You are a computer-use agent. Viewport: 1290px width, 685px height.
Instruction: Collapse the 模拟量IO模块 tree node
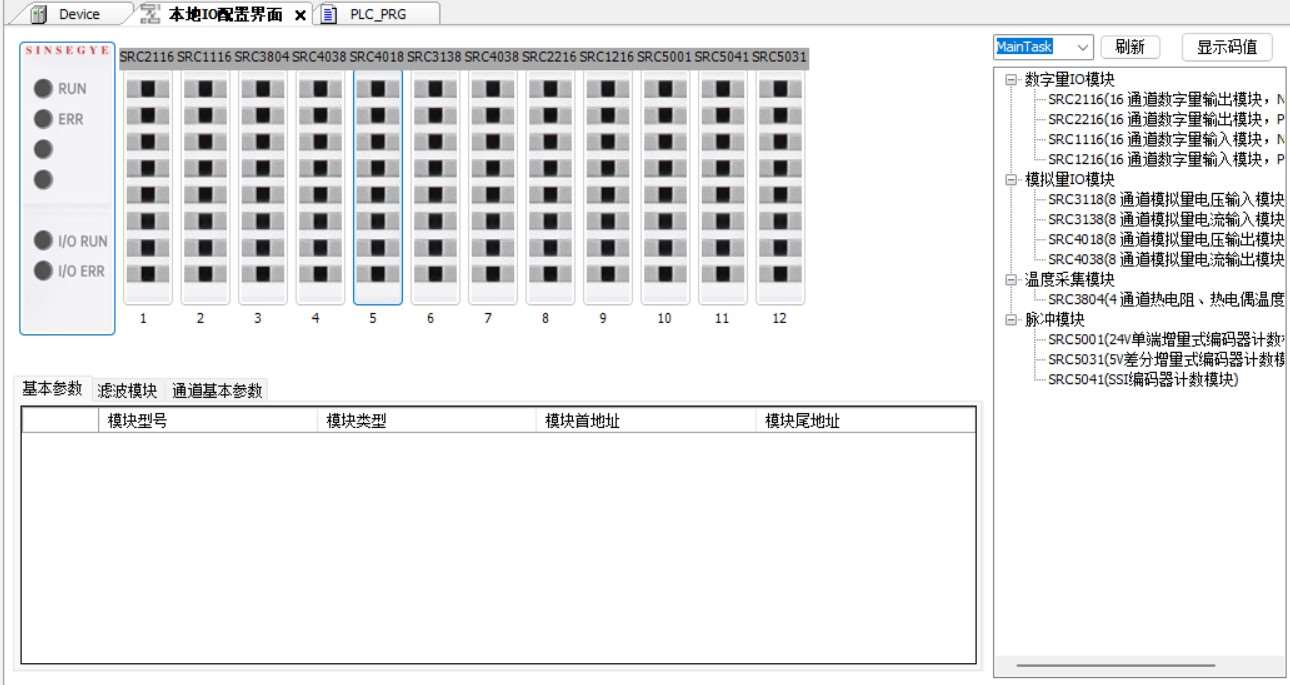(x=1011, y=180)
